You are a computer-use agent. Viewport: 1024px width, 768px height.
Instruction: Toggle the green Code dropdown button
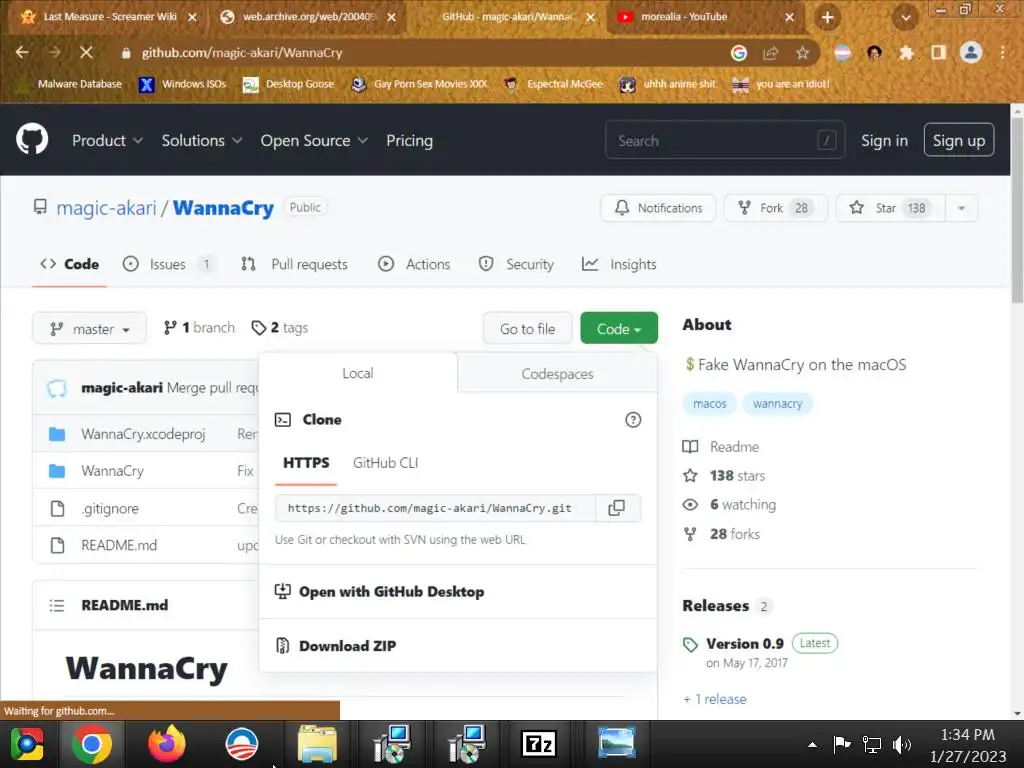(x=618, y=328)
